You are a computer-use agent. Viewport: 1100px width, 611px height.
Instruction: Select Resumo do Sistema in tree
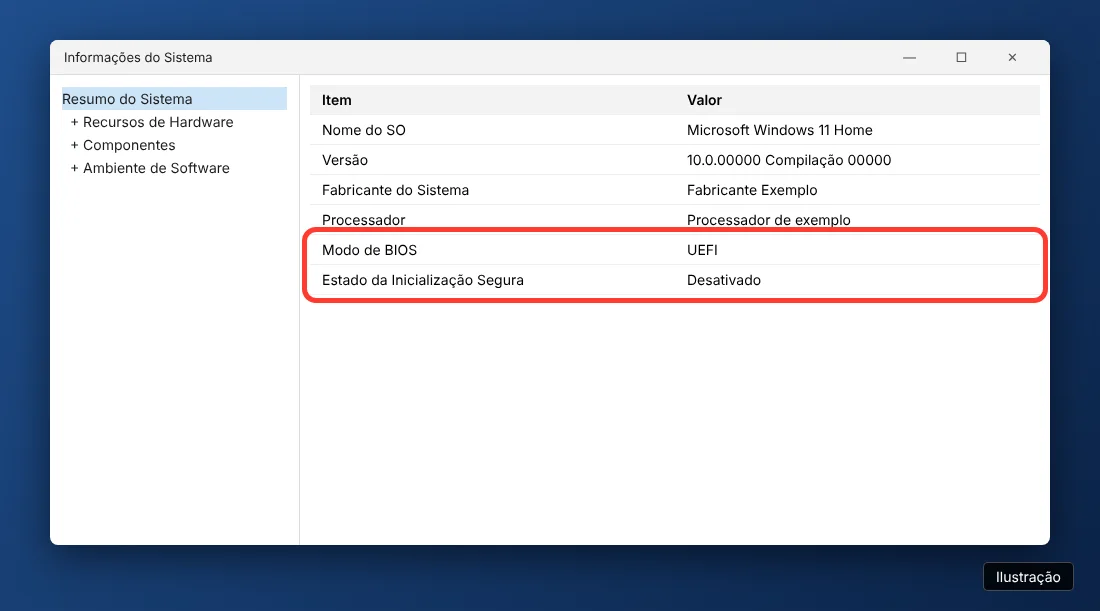[174, 99]
